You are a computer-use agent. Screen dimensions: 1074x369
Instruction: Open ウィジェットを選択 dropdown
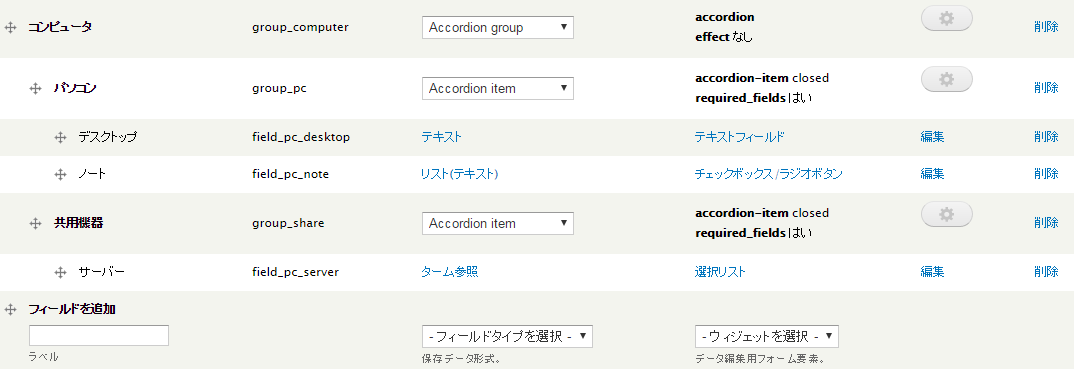click(766, 336)
